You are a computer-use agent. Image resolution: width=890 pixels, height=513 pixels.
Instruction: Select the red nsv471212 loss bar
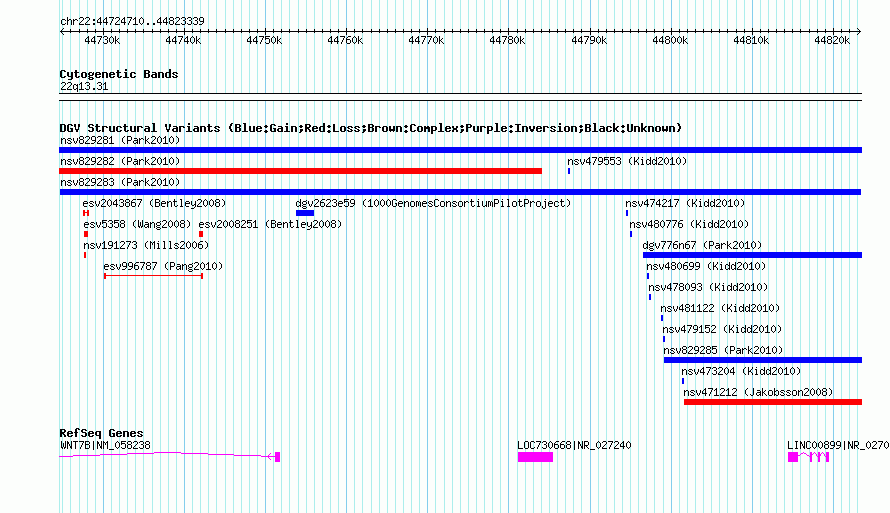pyautogui.click(x=773, y=402)
